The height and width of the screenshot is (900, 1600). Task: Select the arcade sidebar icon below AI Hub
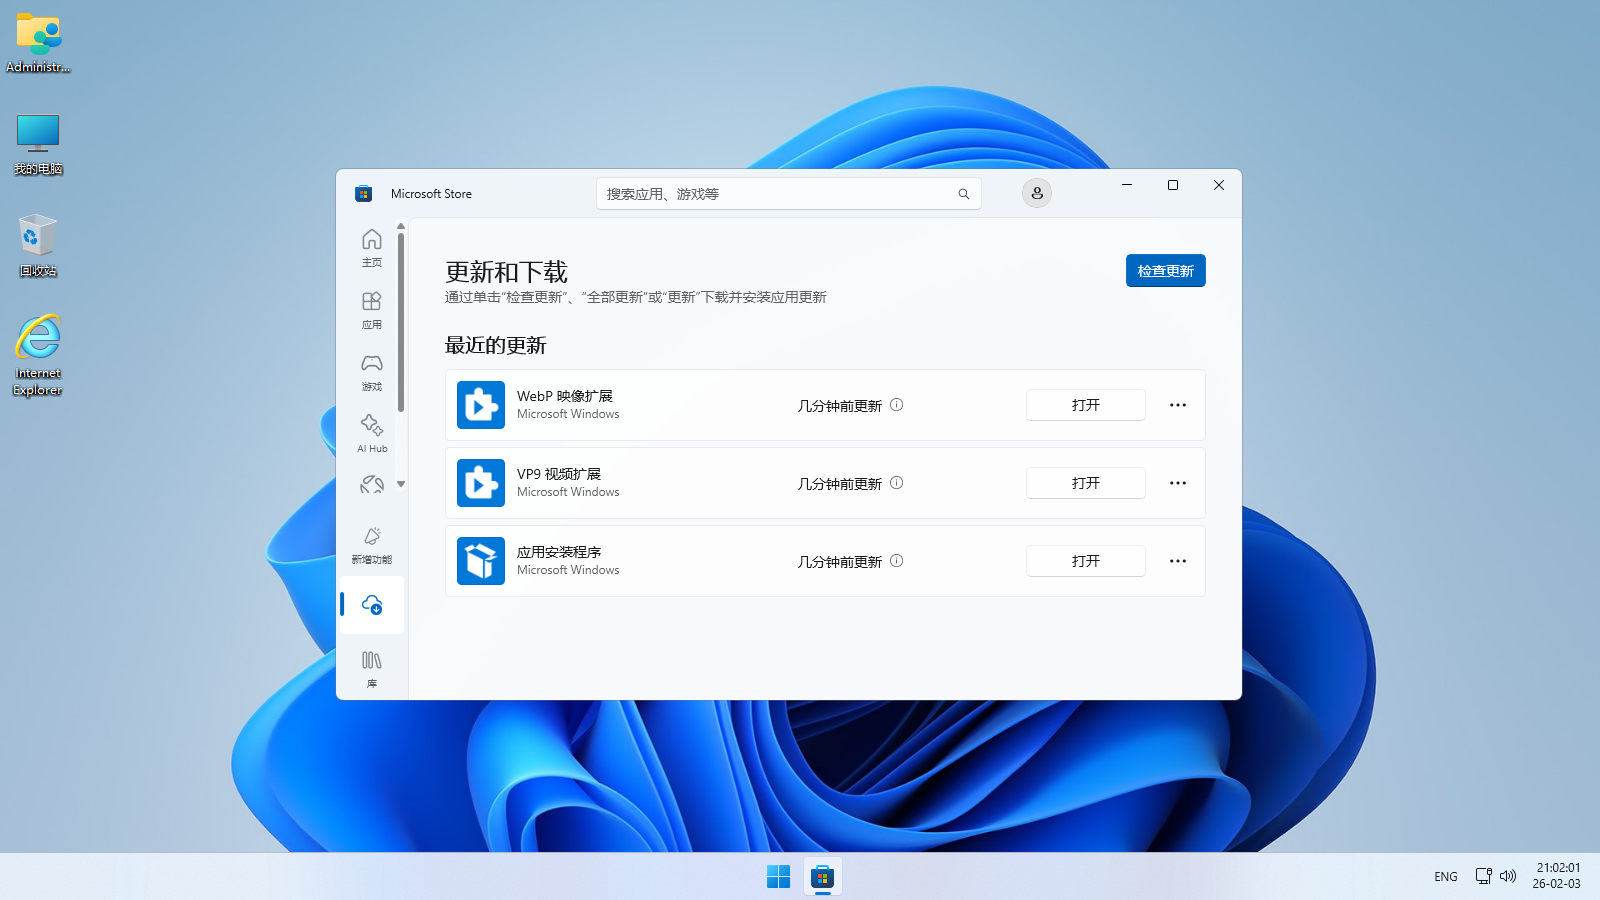tap(372, 485)
